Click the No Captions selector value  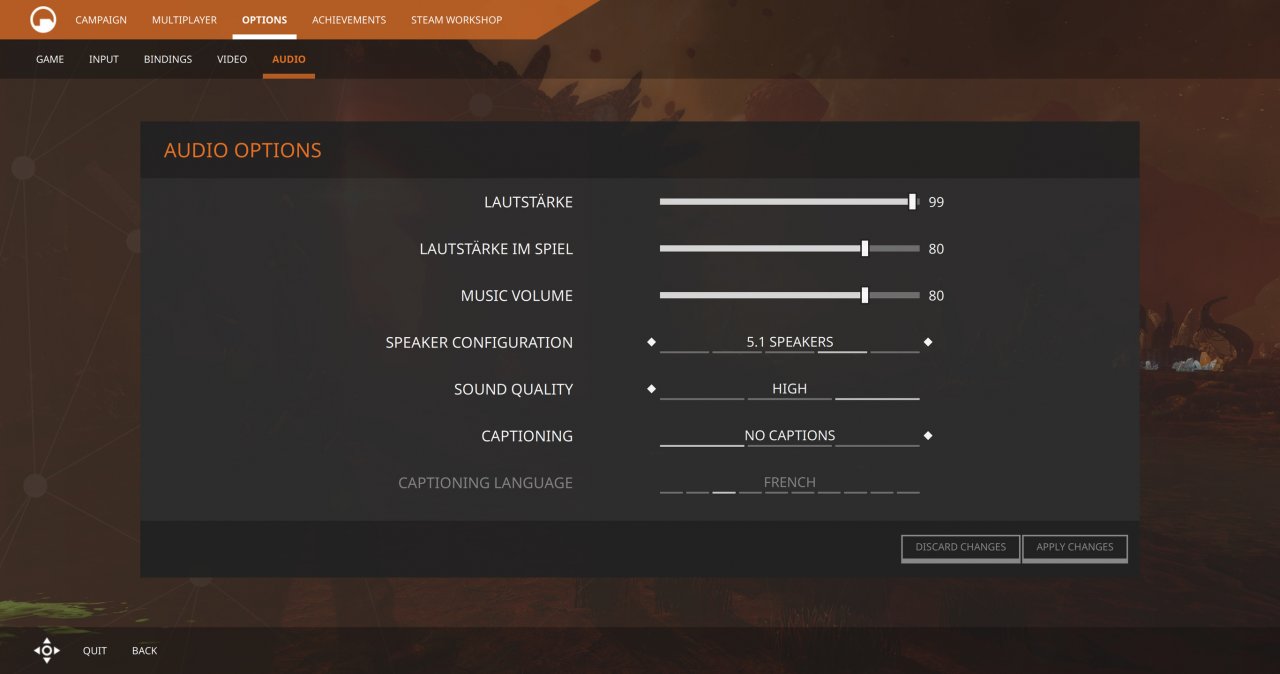pos(790,436)
